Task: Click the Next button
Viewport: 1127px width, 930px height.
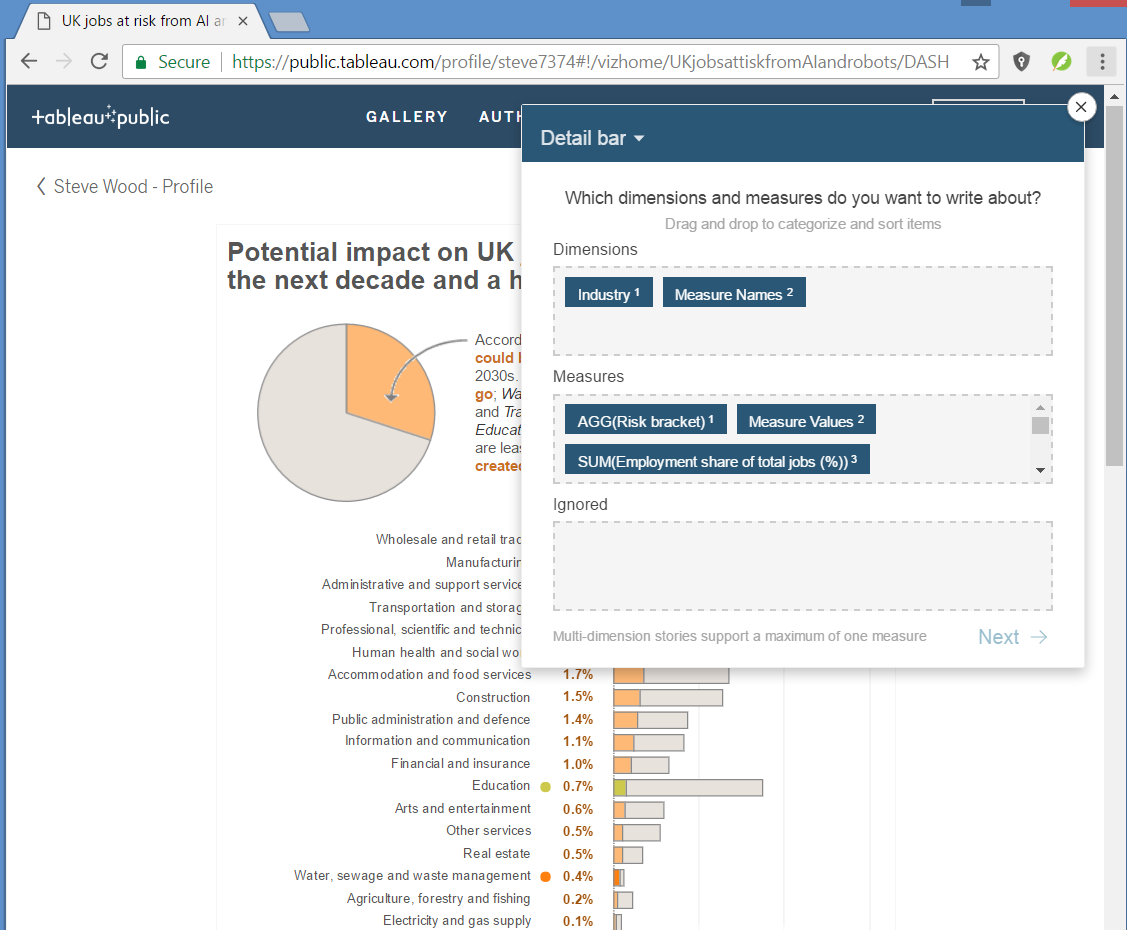Action: click(1012, 637)
